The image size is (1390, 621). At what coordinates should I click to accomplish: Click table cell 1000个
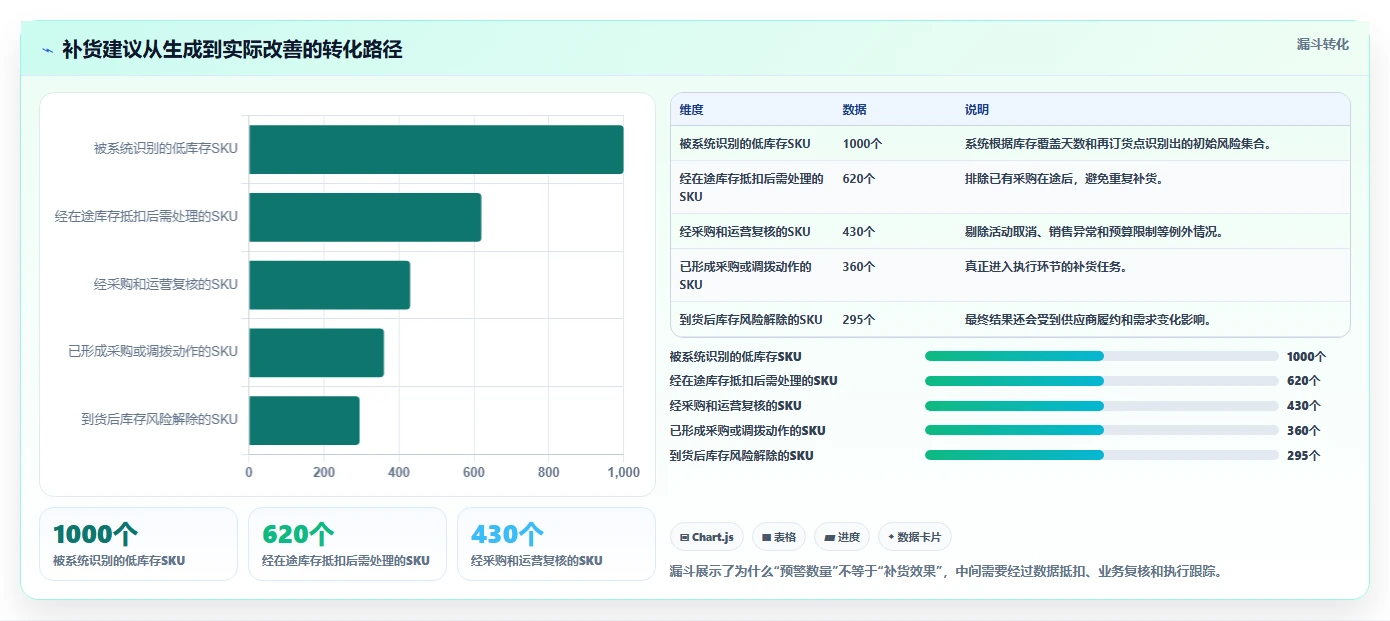(x=862, y=143)
